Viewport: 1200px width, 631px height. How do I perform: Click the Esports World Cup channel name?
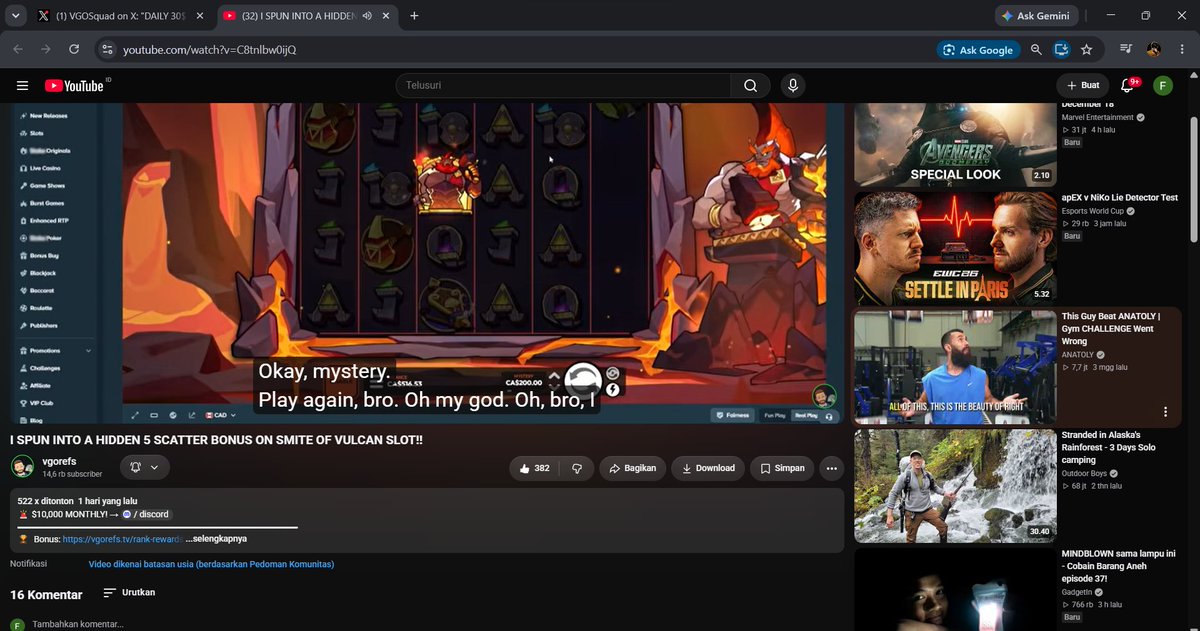pyautogui.click(x=1094, y=211)
